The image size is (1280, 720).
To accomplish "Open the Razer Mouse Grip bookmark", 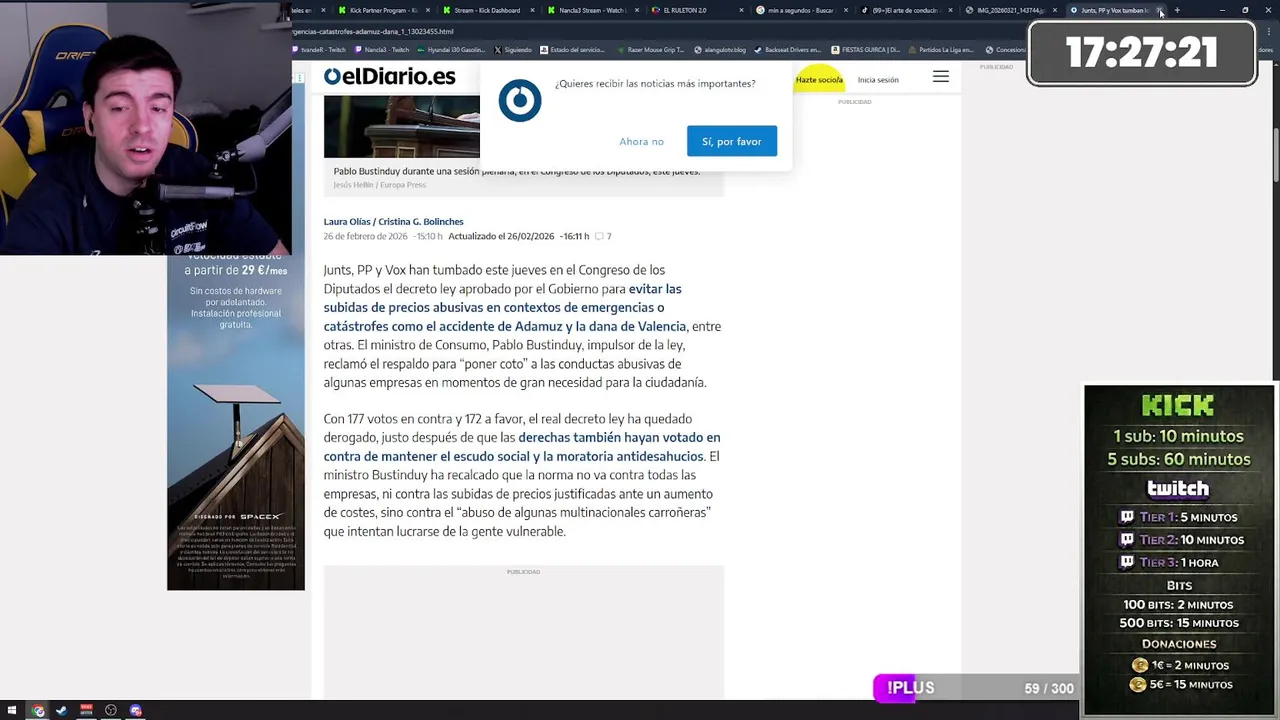I will [650, 49].
